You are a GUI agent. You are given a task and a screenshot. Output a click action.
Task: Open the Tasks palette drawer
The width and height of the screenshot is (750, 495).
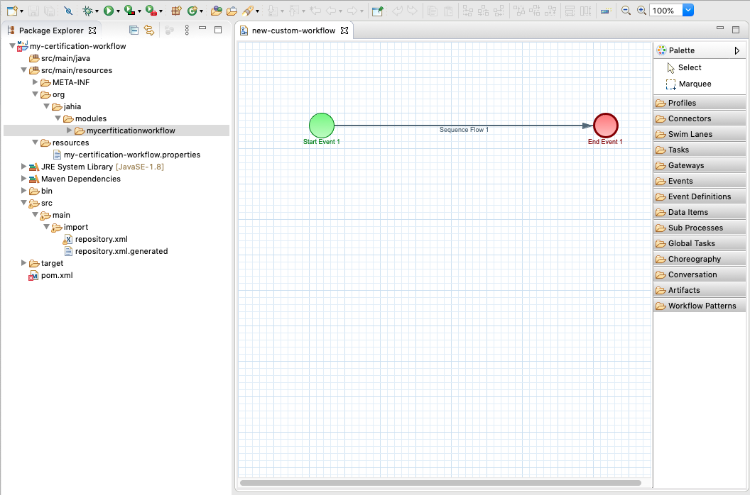pos(678,150)
